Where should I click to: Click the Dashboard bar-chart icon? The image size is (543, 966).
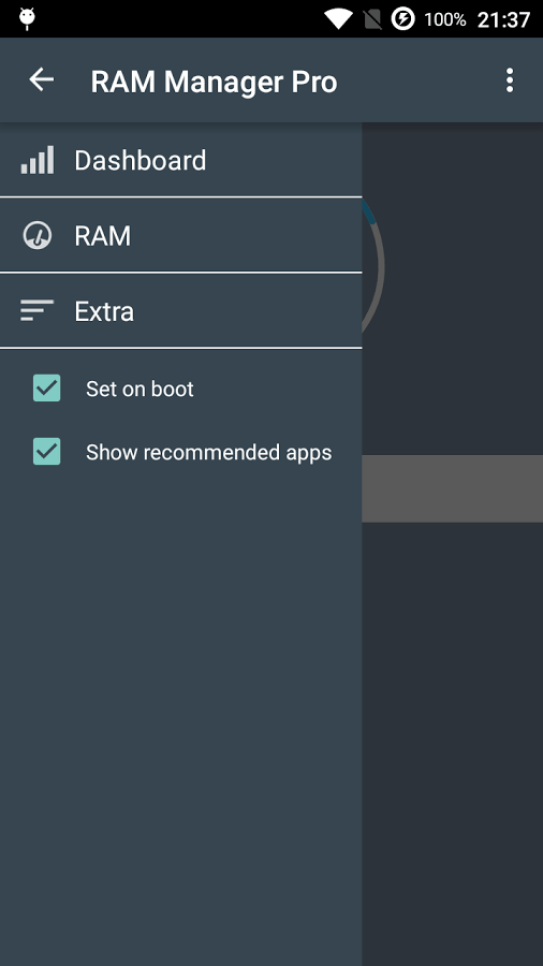click(x=37, y=160)
